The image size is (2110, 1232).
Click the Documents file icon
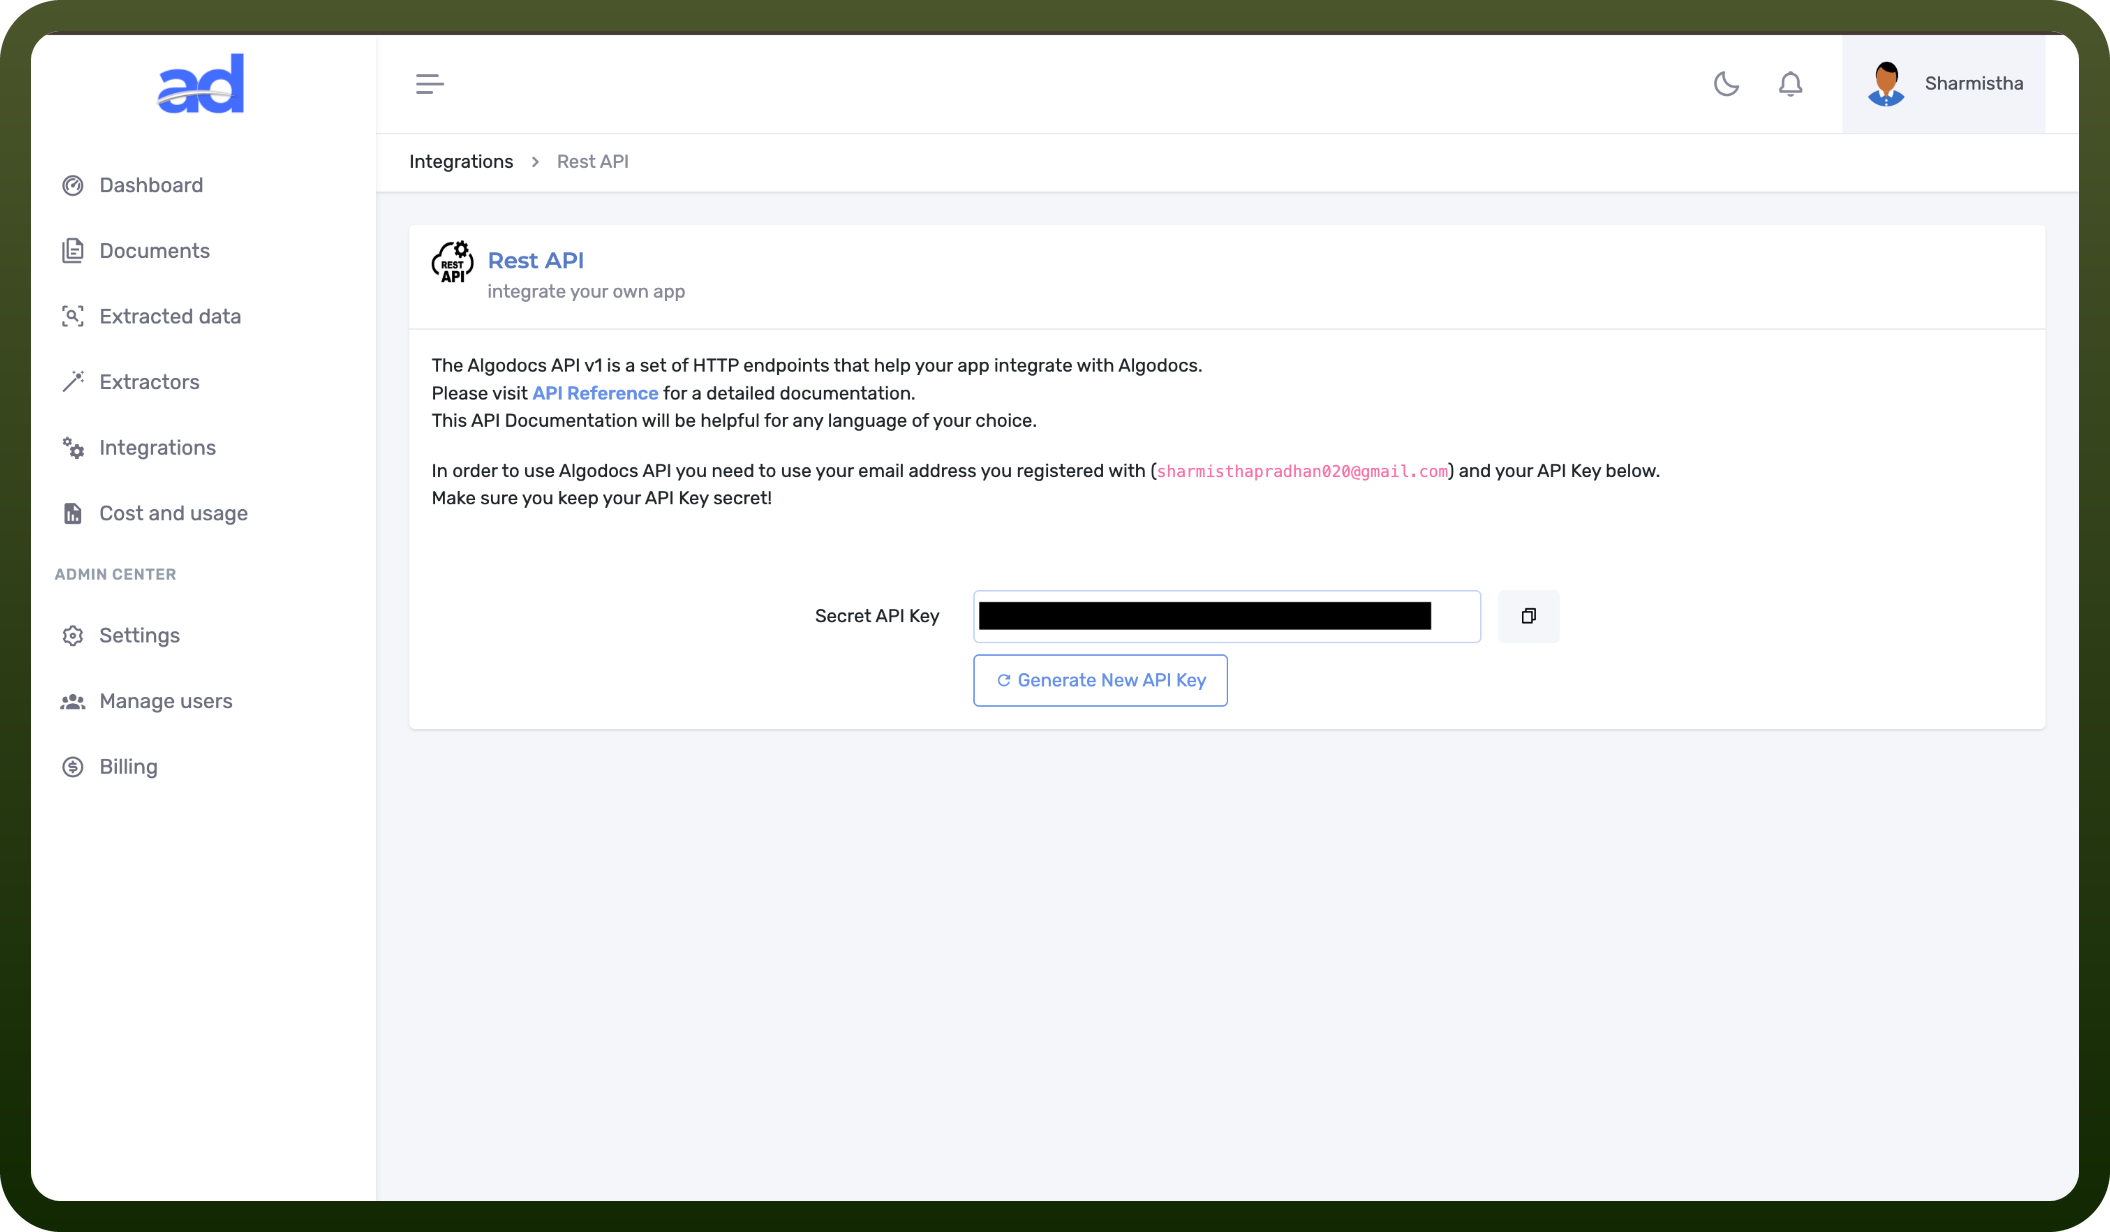pyautogui.click(x=73, y=251)
